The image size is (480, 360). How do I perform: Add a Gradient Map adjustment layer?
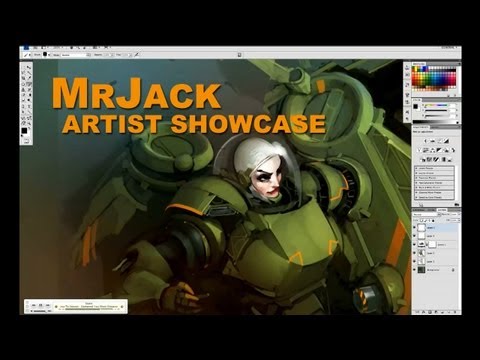443,159
